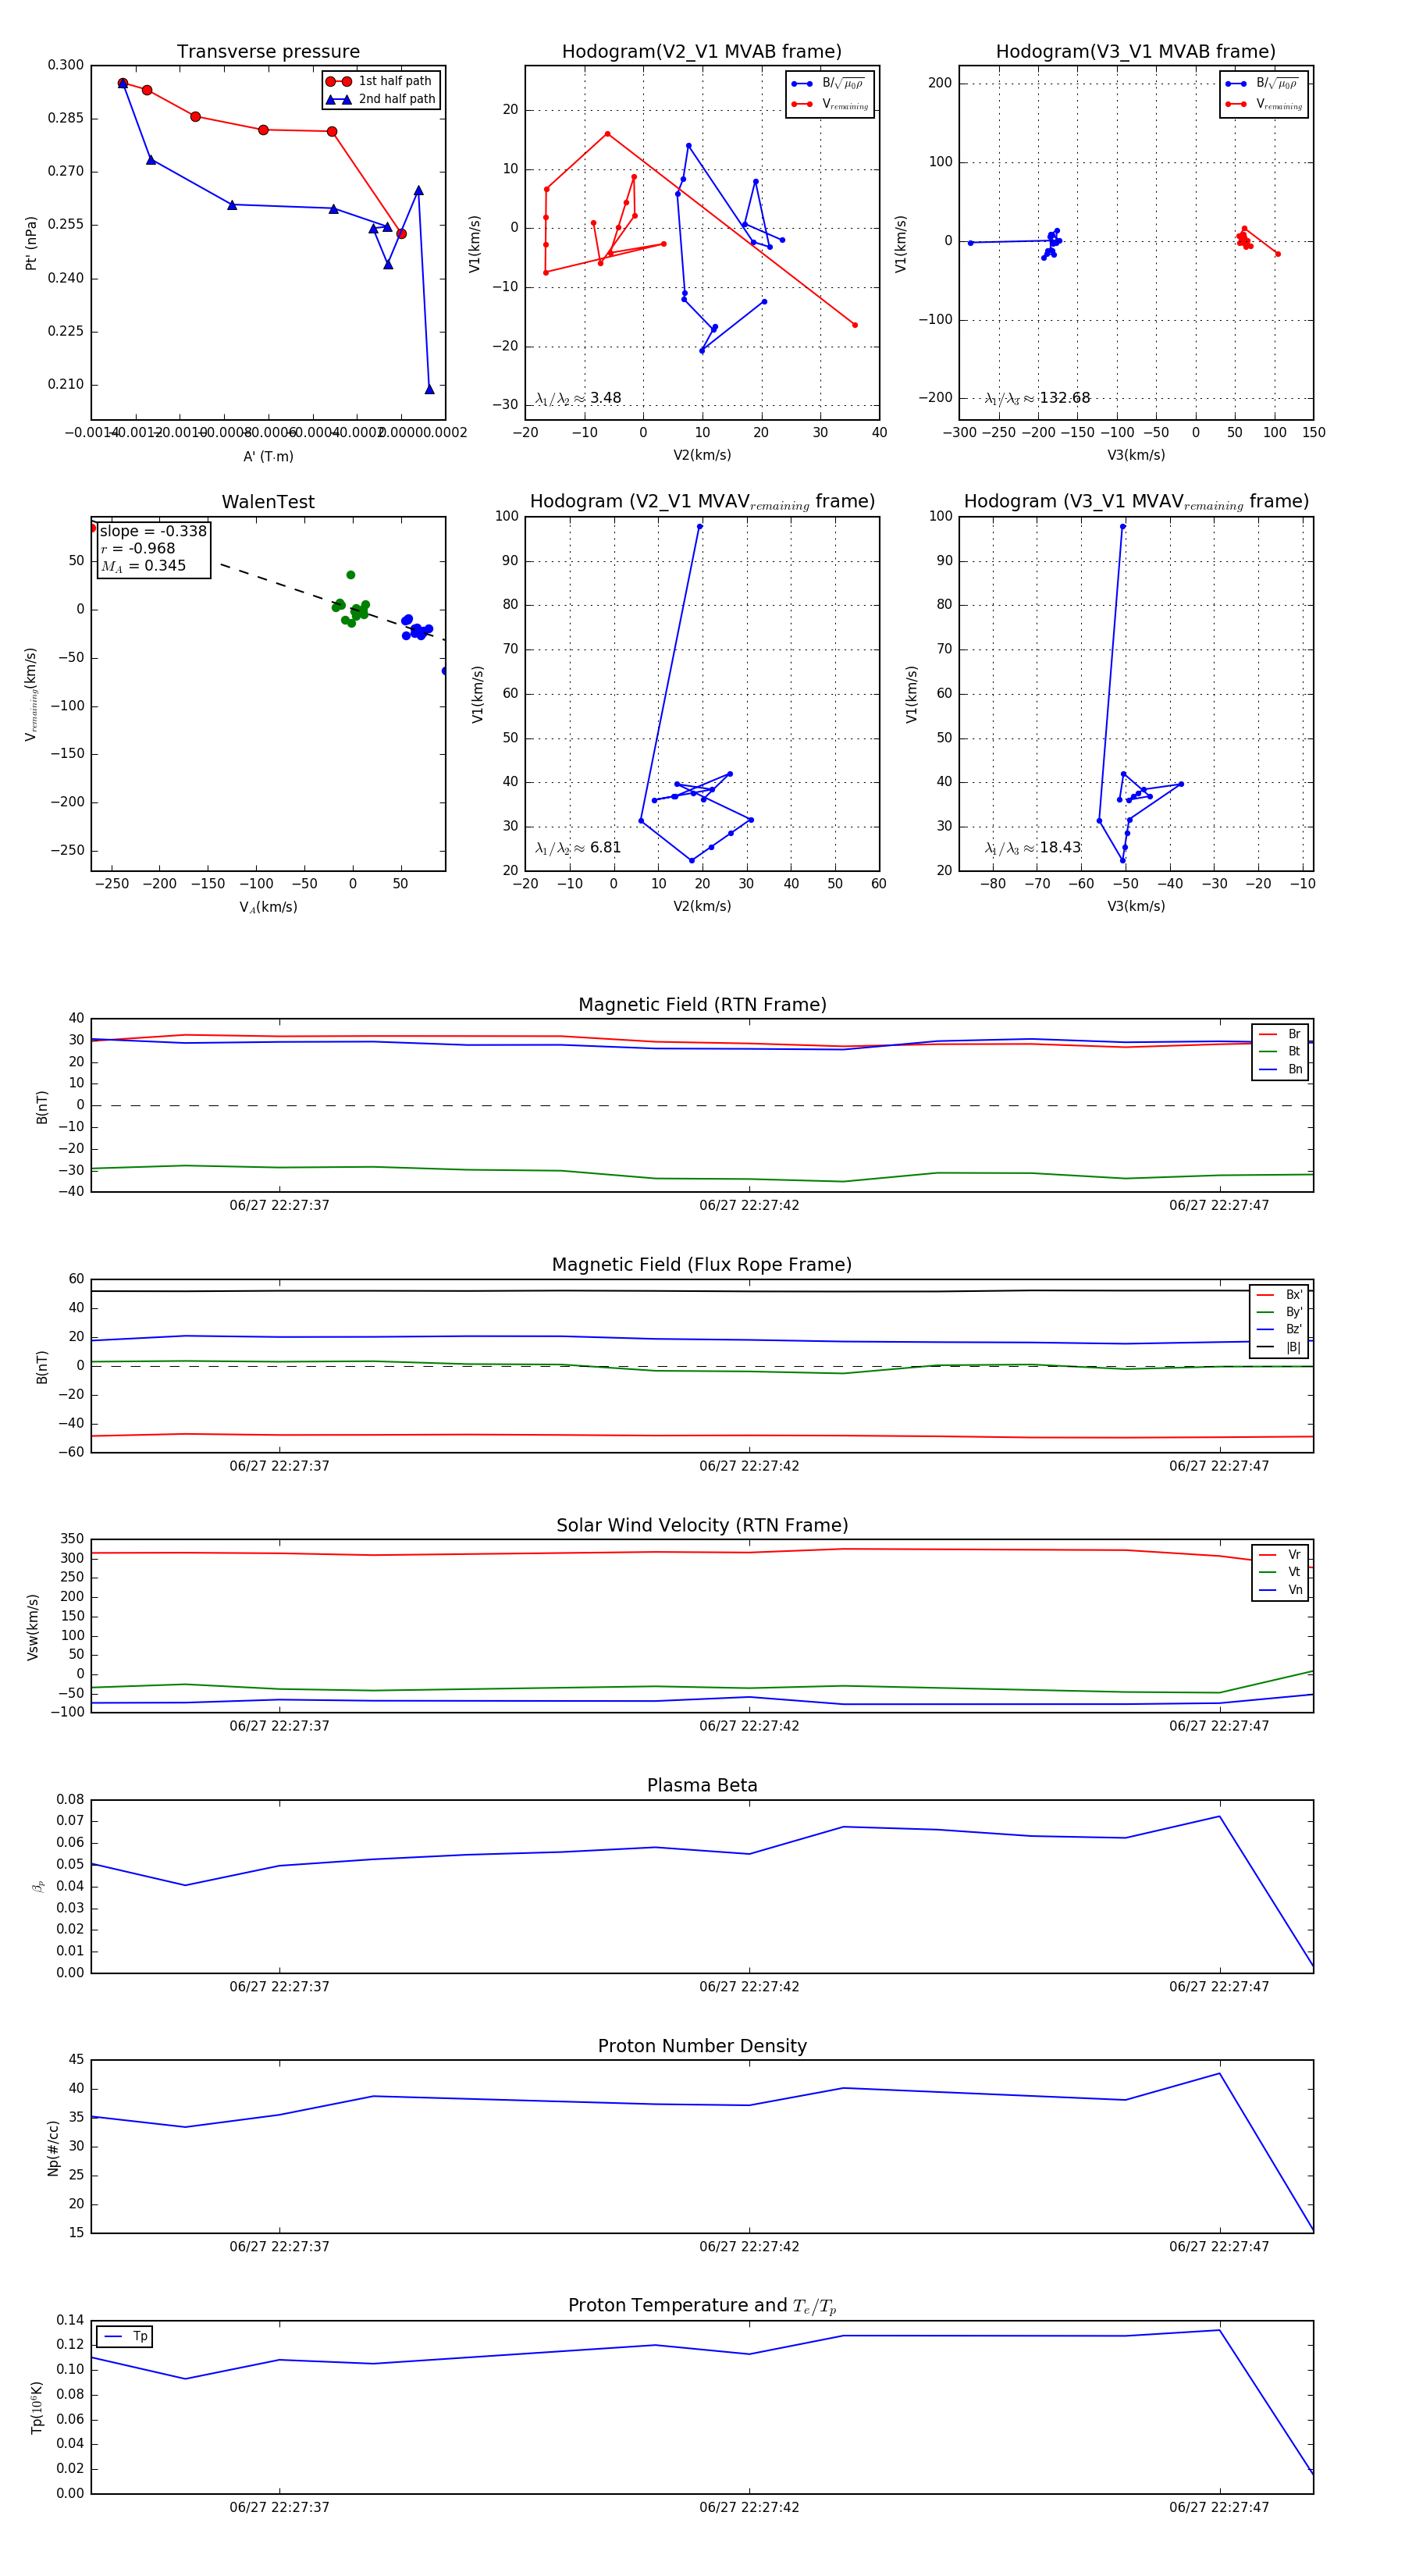Image resolution: width=1405 pixels, height=2576 pixels.
Task: Click the topmost point in V2_V1 MVAV remaining hodogram
Action: tap(700, 526)
